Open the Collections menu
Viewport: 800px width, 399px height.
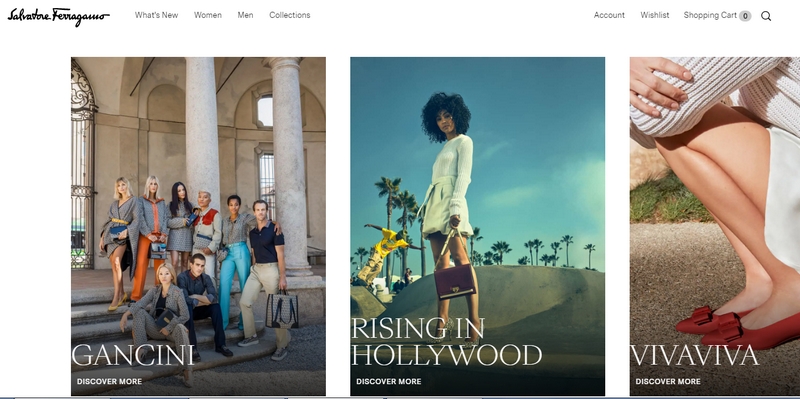click(290, 15)
